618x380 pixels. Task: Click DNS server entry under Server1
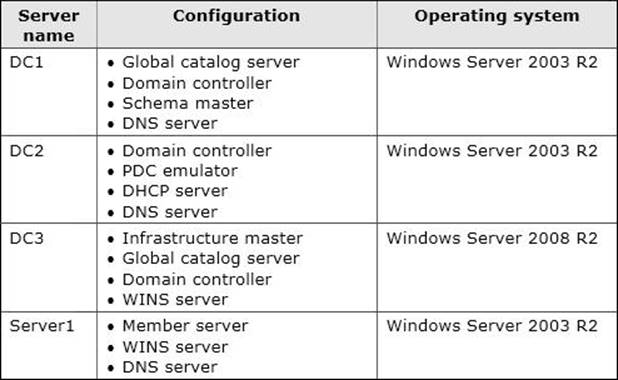(170, 367)
